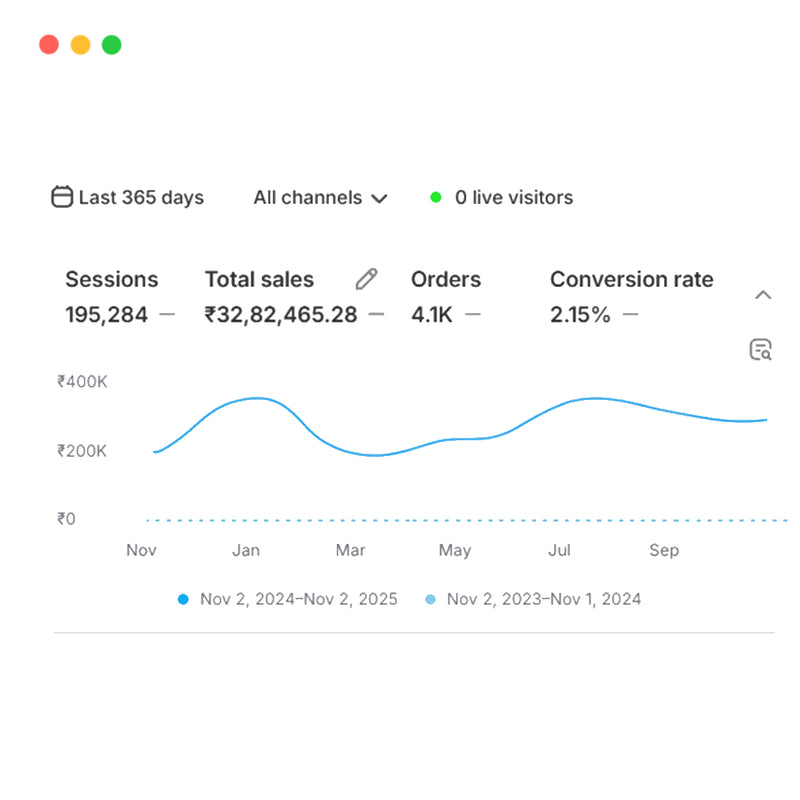Click the sales line peak near Jan
The image size is (800, 800).
[x=256, y=398]
